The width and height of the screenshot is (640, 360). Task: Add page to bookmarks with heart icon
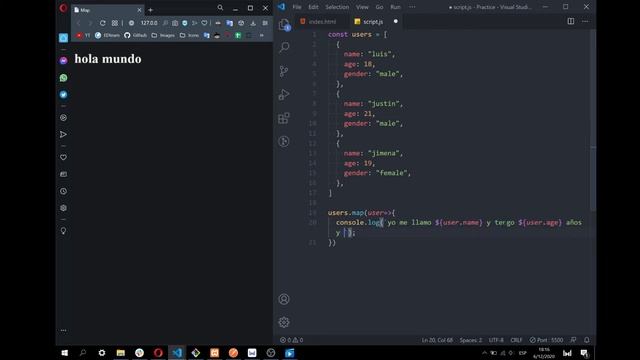pyautogui.click(x=204, y=23)
